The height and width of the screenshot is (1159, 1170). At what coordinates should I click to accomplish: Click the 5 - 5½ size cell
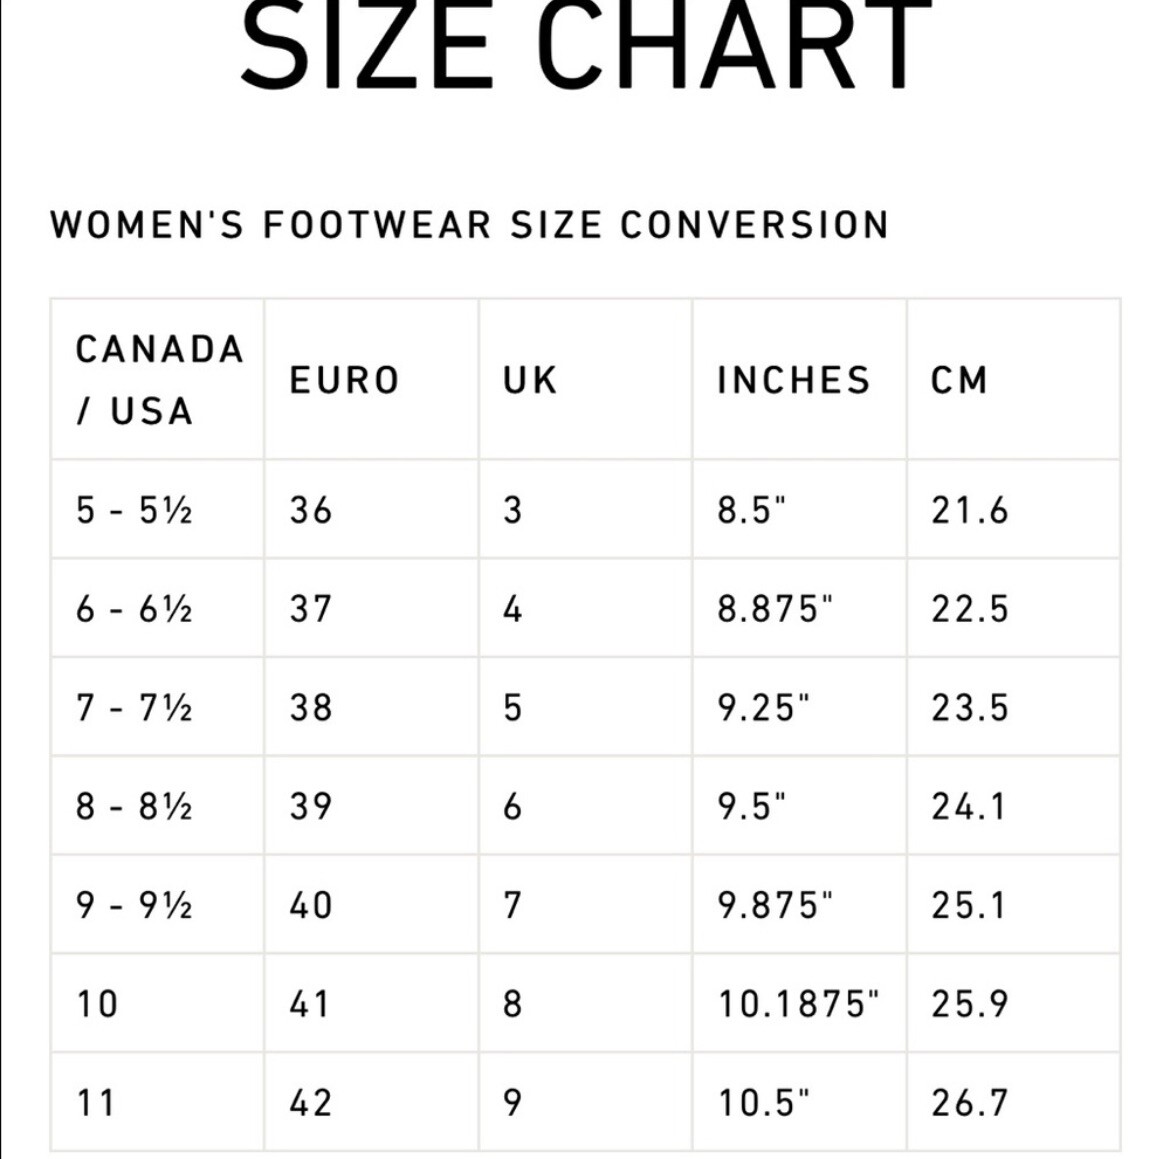(158, 510)
